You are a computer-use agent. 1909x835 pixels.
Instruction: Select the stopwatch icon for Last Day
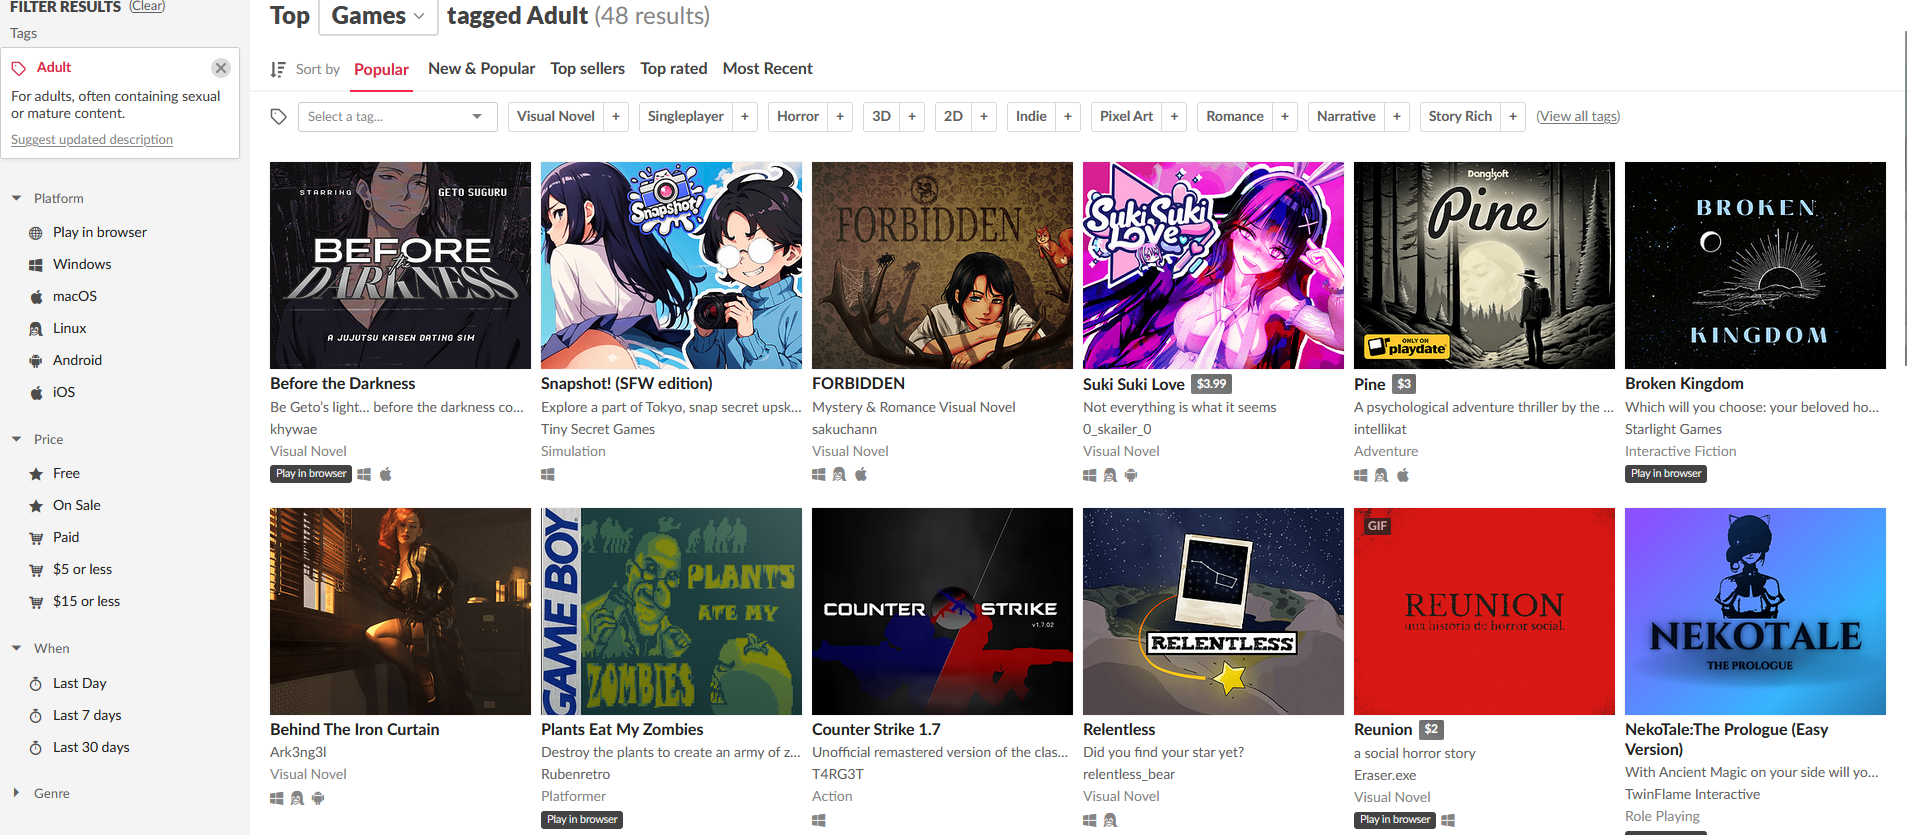(x=36, y=684)
